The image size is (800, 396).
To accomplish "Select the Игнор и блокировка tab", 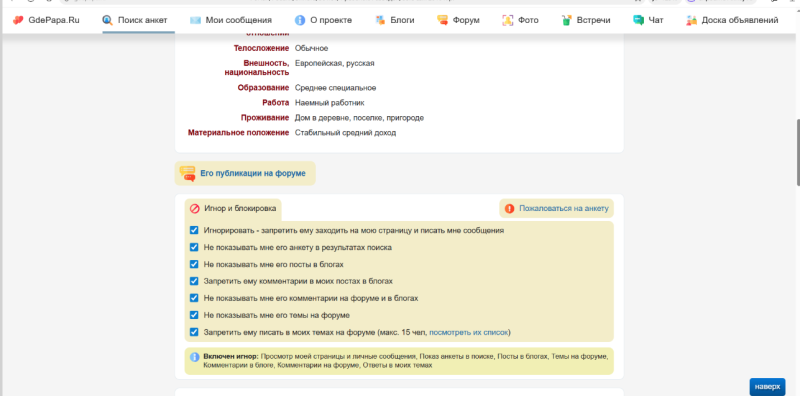I will (x=233, y=209).
